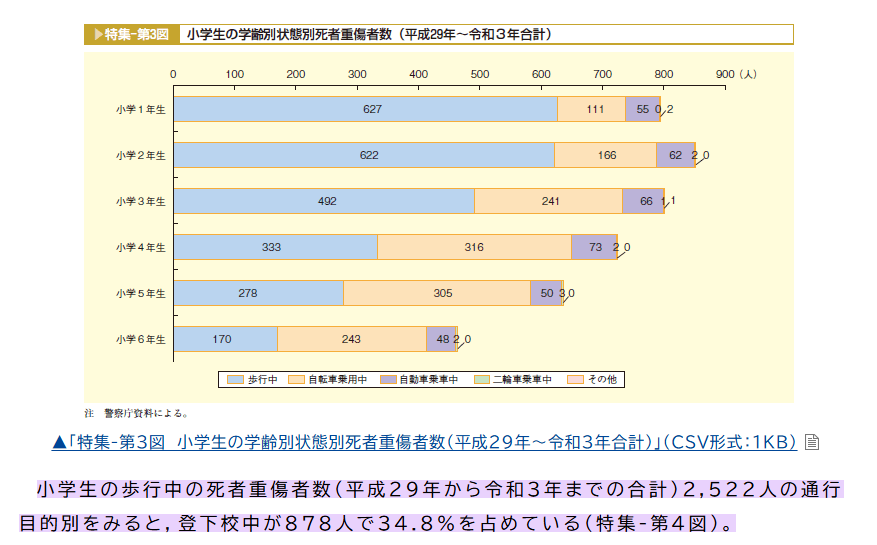Click the 二輪車乗車中 green legend swatch
The width and height of the screenshot is (877, 545).
[x=482, y=379]
